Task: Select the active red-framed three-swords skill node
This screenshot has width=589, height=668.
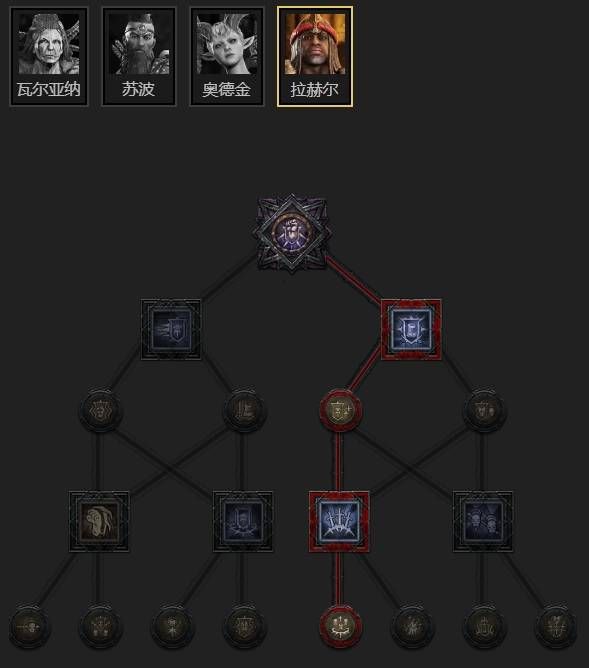Action: [339, 522]
